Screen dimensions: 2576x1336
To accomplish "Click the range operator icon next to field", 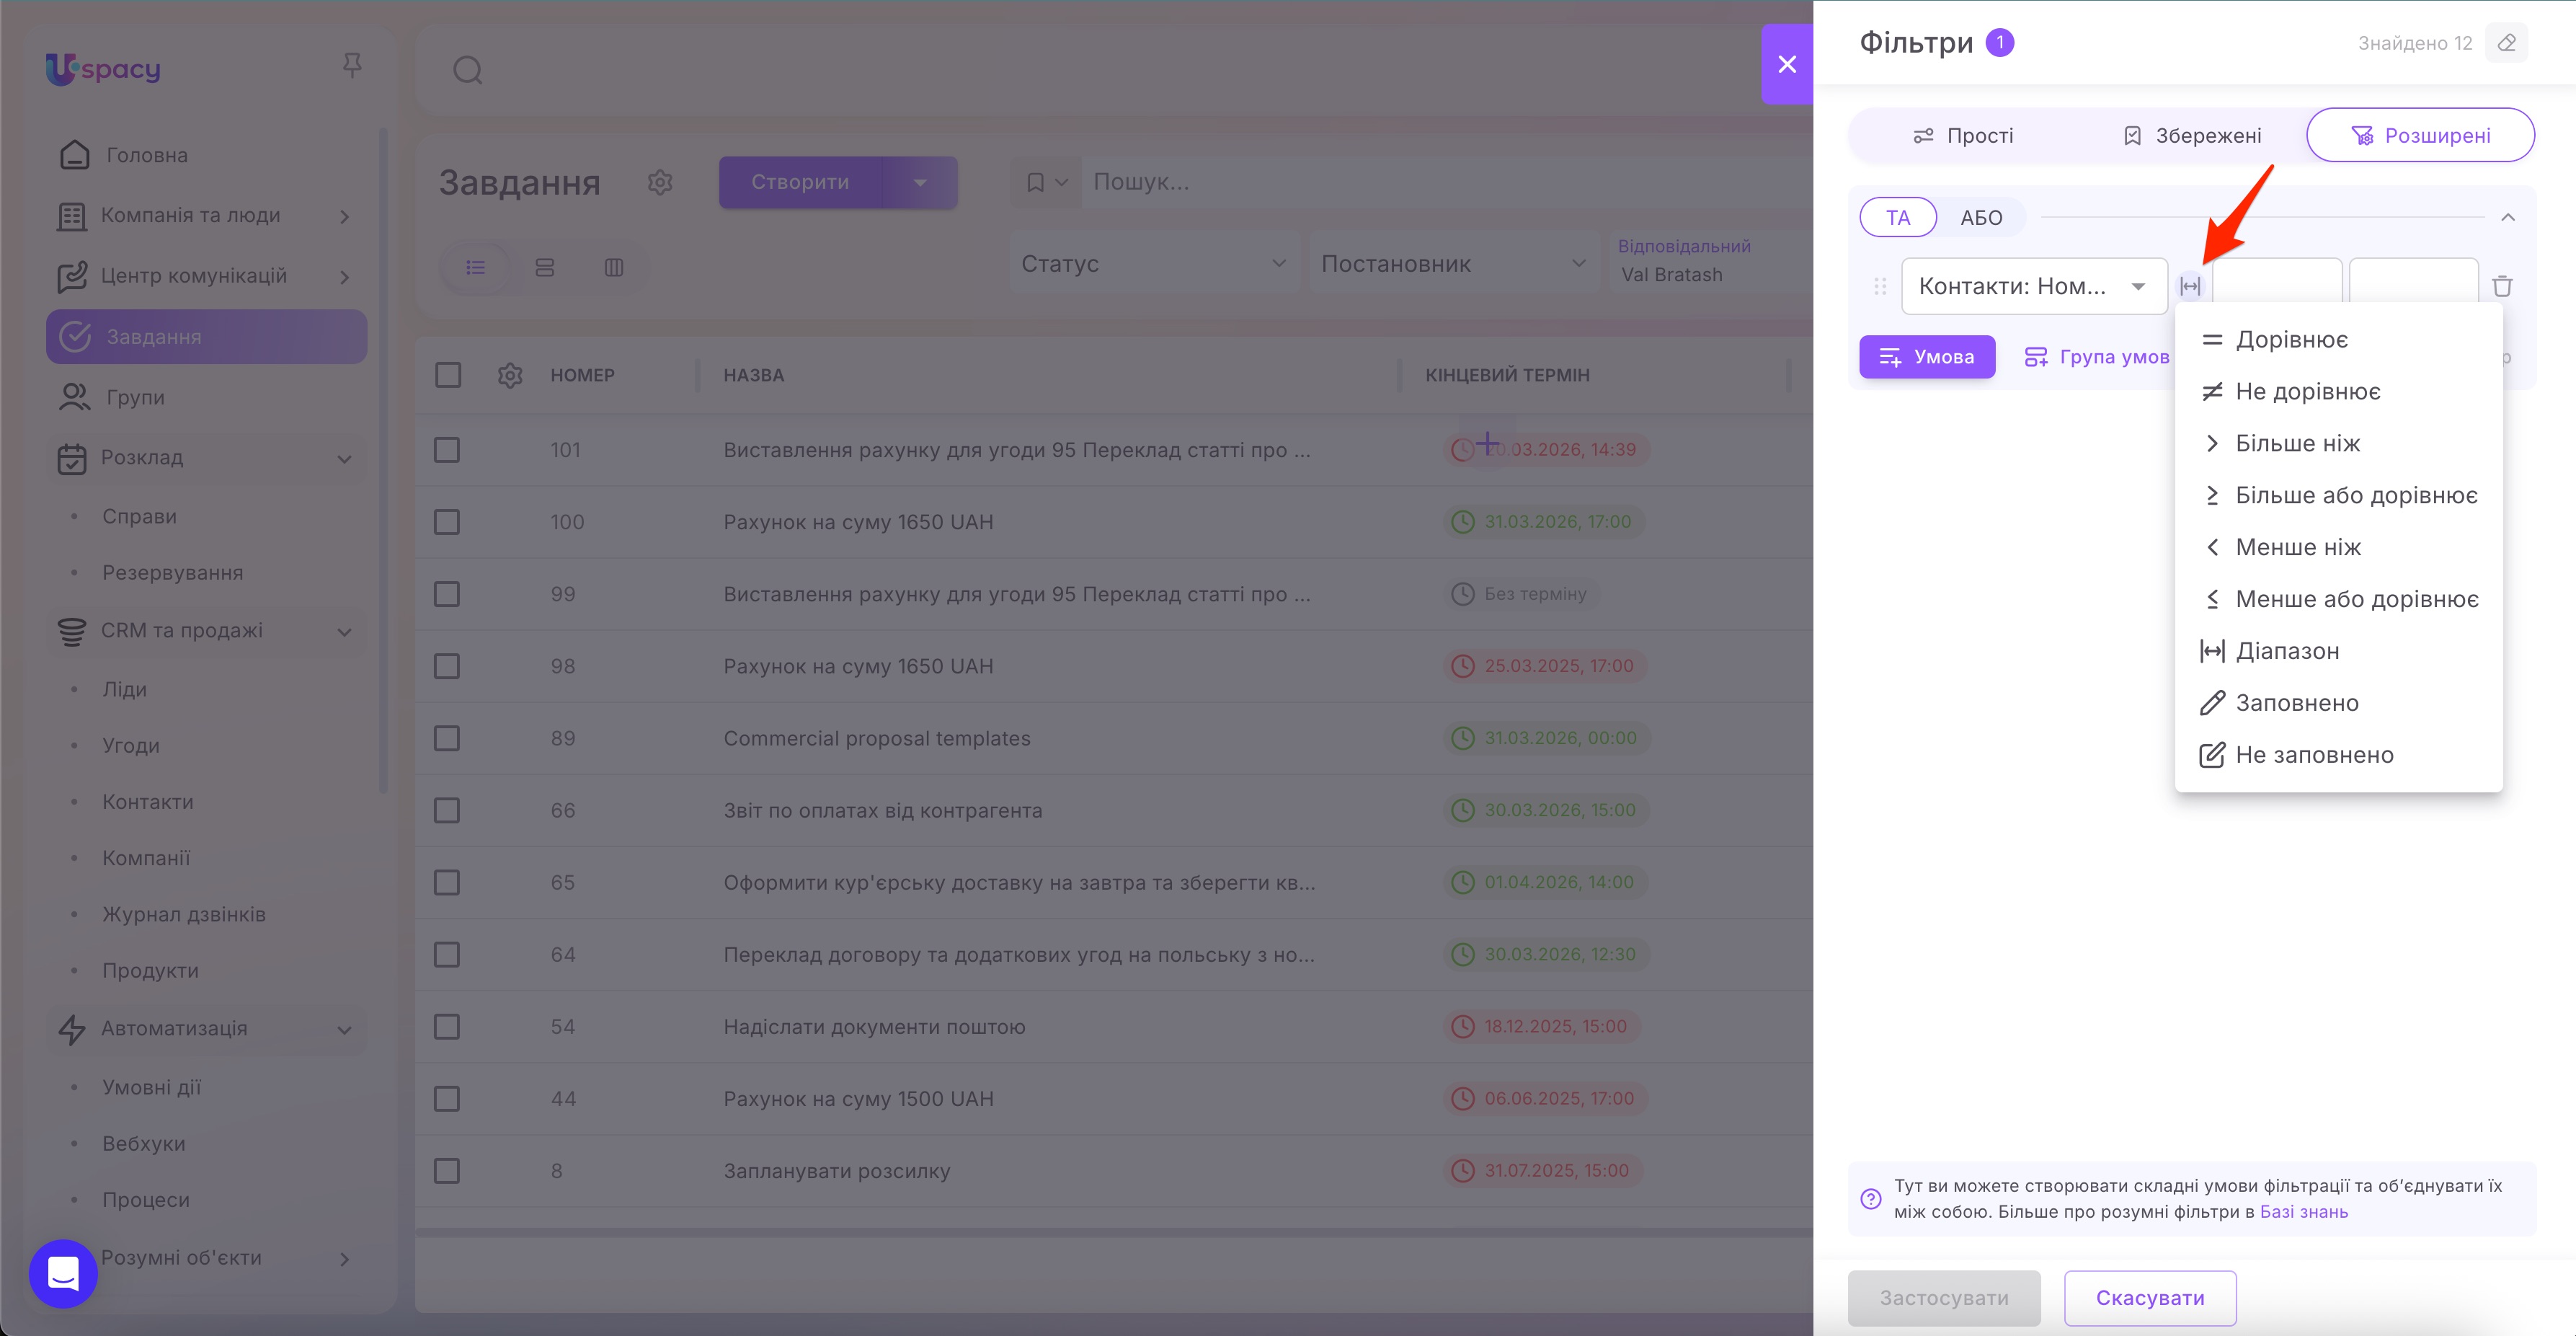I will 2190,286.
